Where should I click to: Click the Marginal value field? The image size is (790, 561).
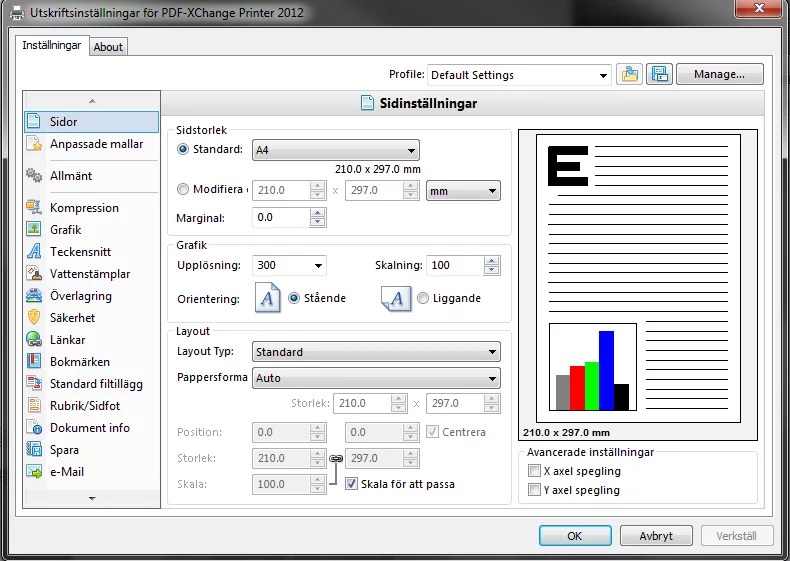click(281, 217)
